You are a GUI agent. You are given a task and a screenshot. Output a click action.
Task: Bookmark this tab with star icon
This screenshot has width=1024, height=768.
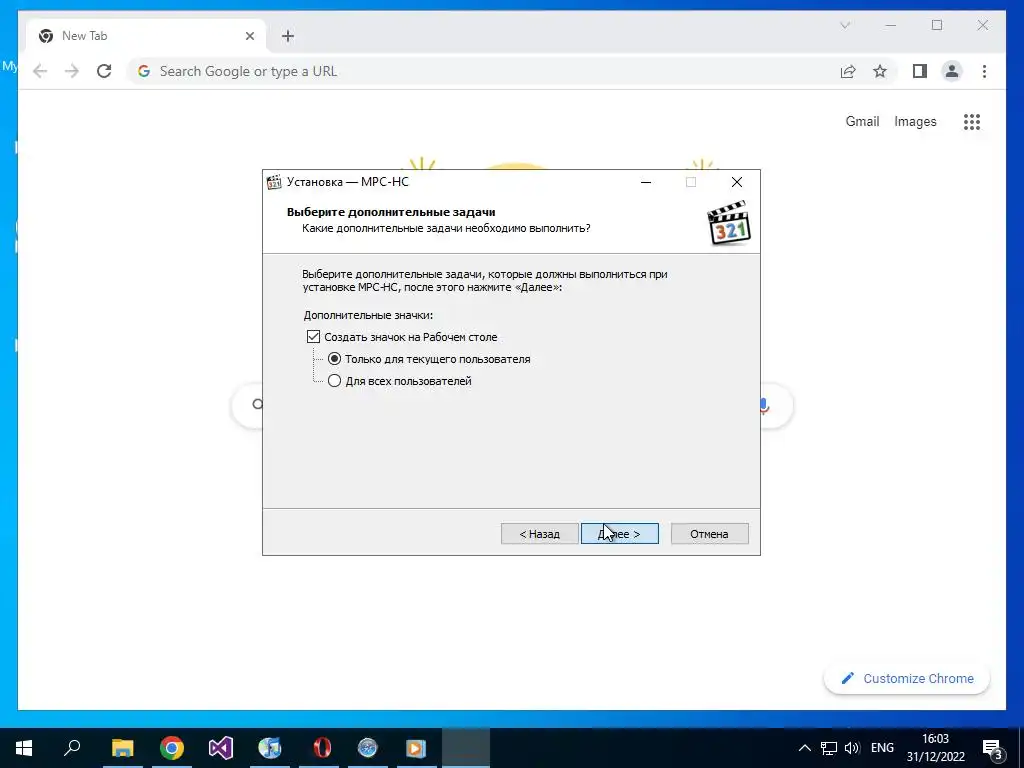pos(880,71)
